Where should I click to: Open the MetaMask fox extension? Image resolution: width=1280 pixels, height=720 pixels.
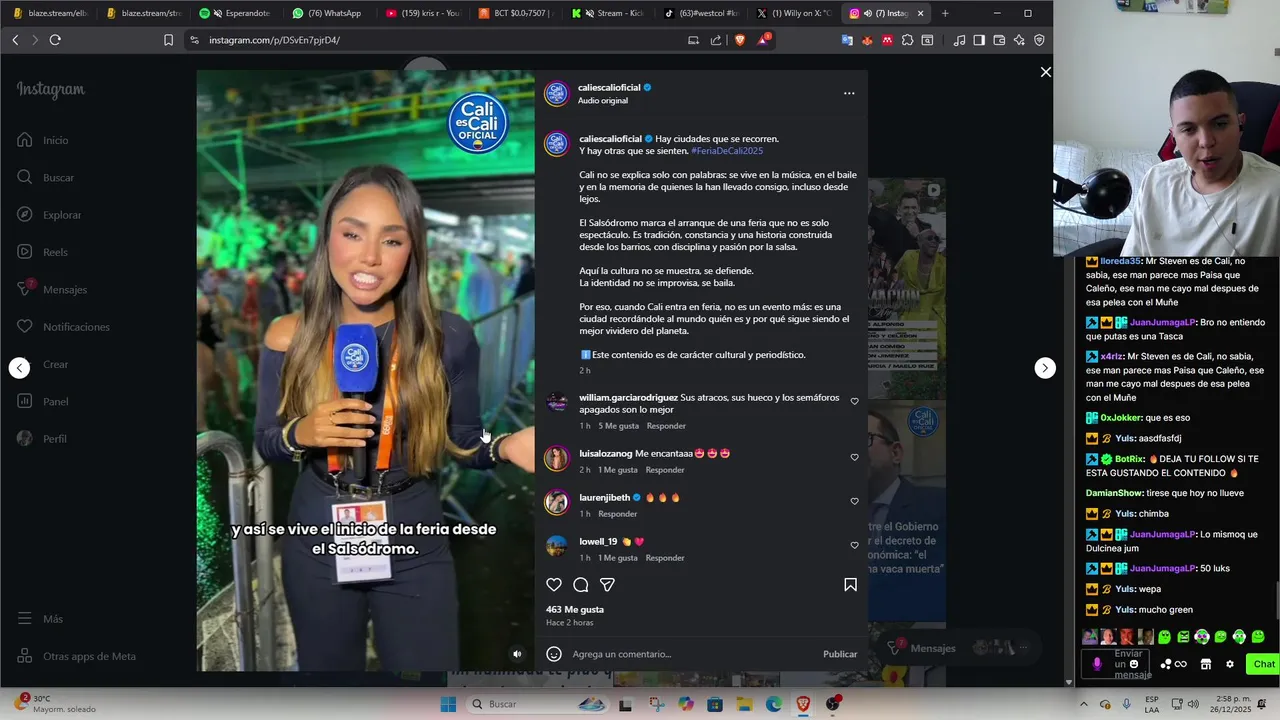coord(867,40)
